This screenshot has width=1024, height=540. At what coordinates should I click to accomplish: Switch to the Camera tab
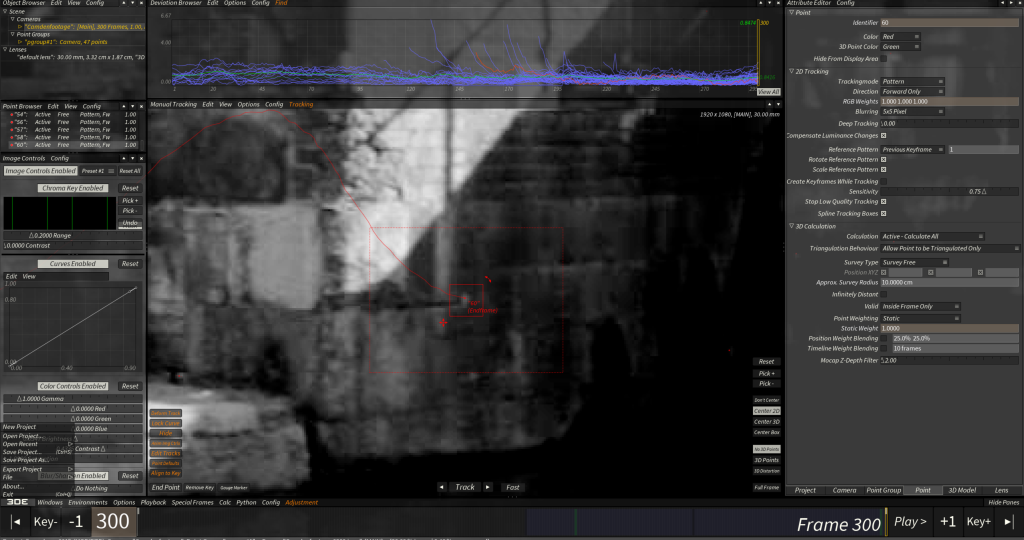point(844,490)
